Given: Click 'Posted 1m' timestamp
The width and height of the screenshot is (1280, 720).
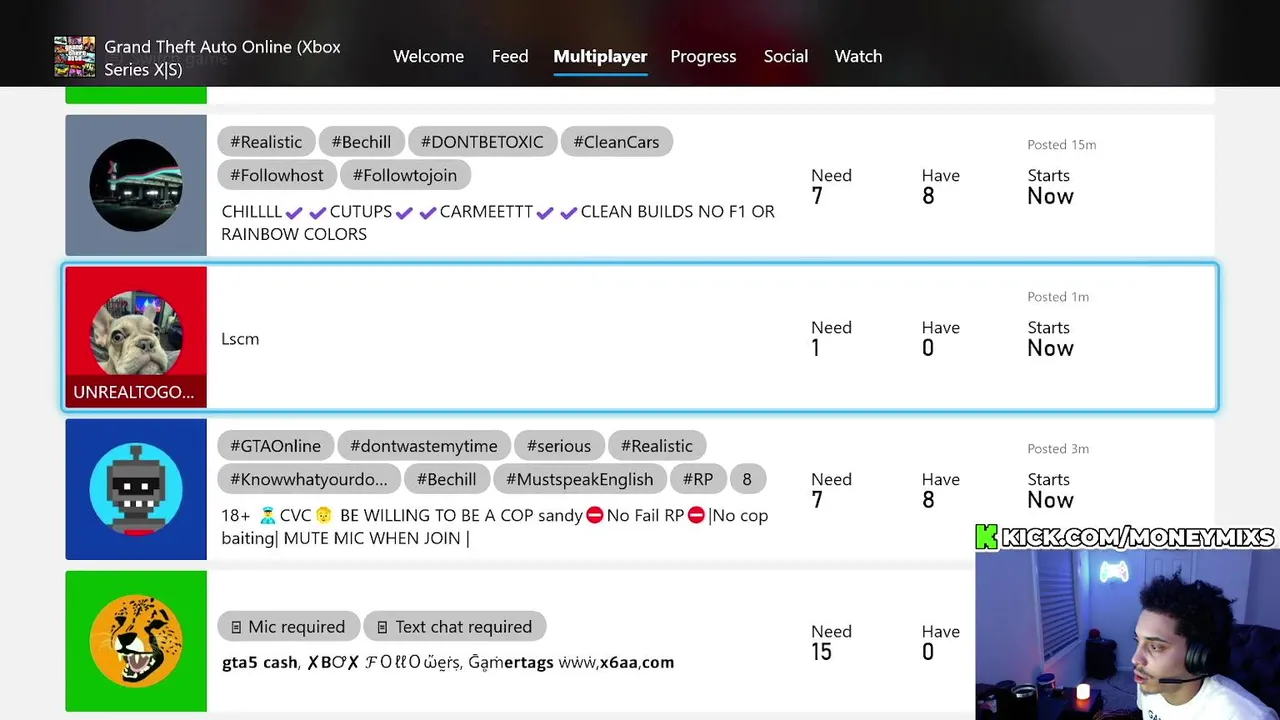Looking at the screenshot, I should [x=1058, y=297].
